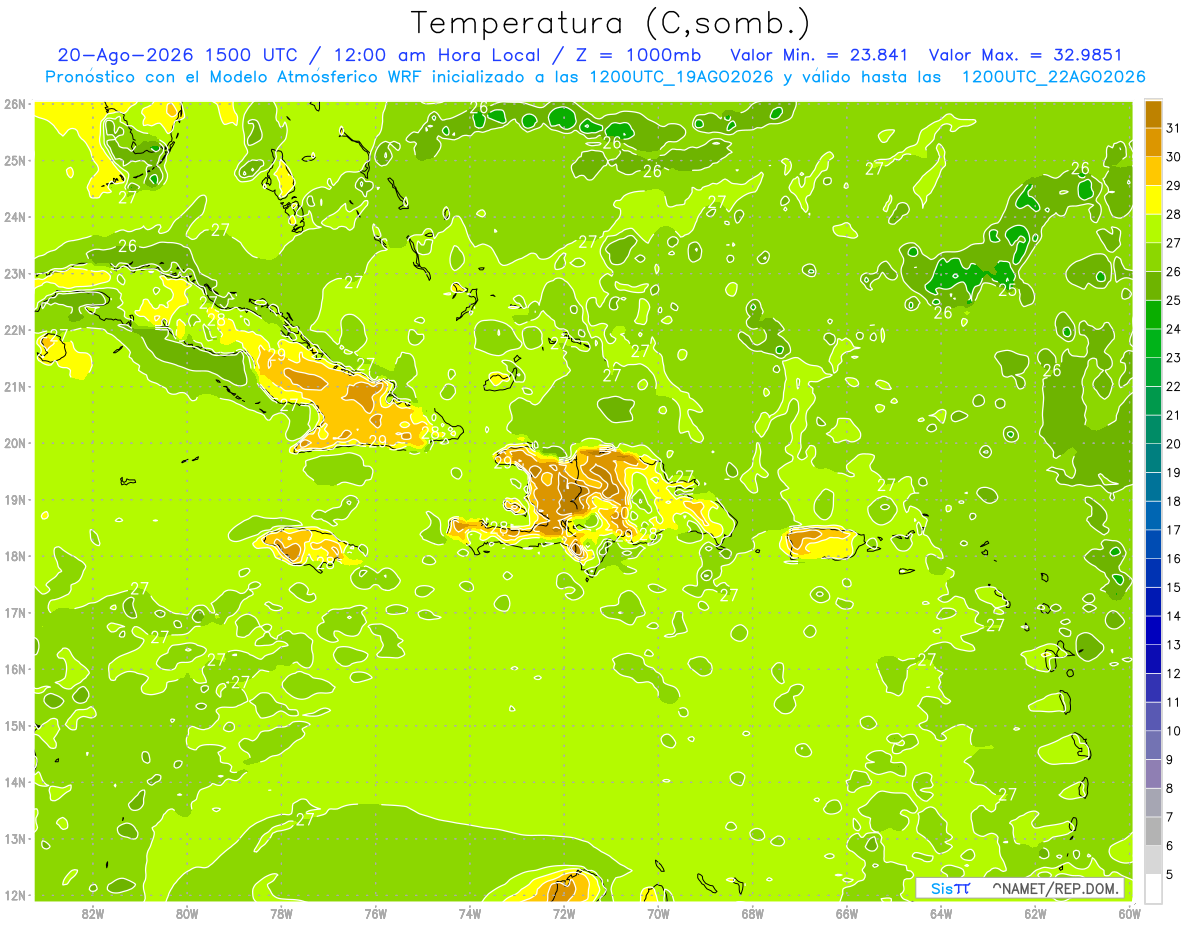Click the color bar label "11"

pyautogui.click(x=1174, y=702)
